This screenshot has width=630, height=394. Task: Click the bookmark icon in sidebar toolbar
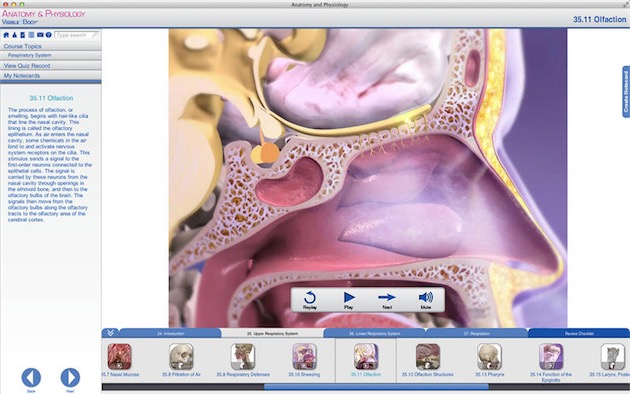tap(23, 35)
